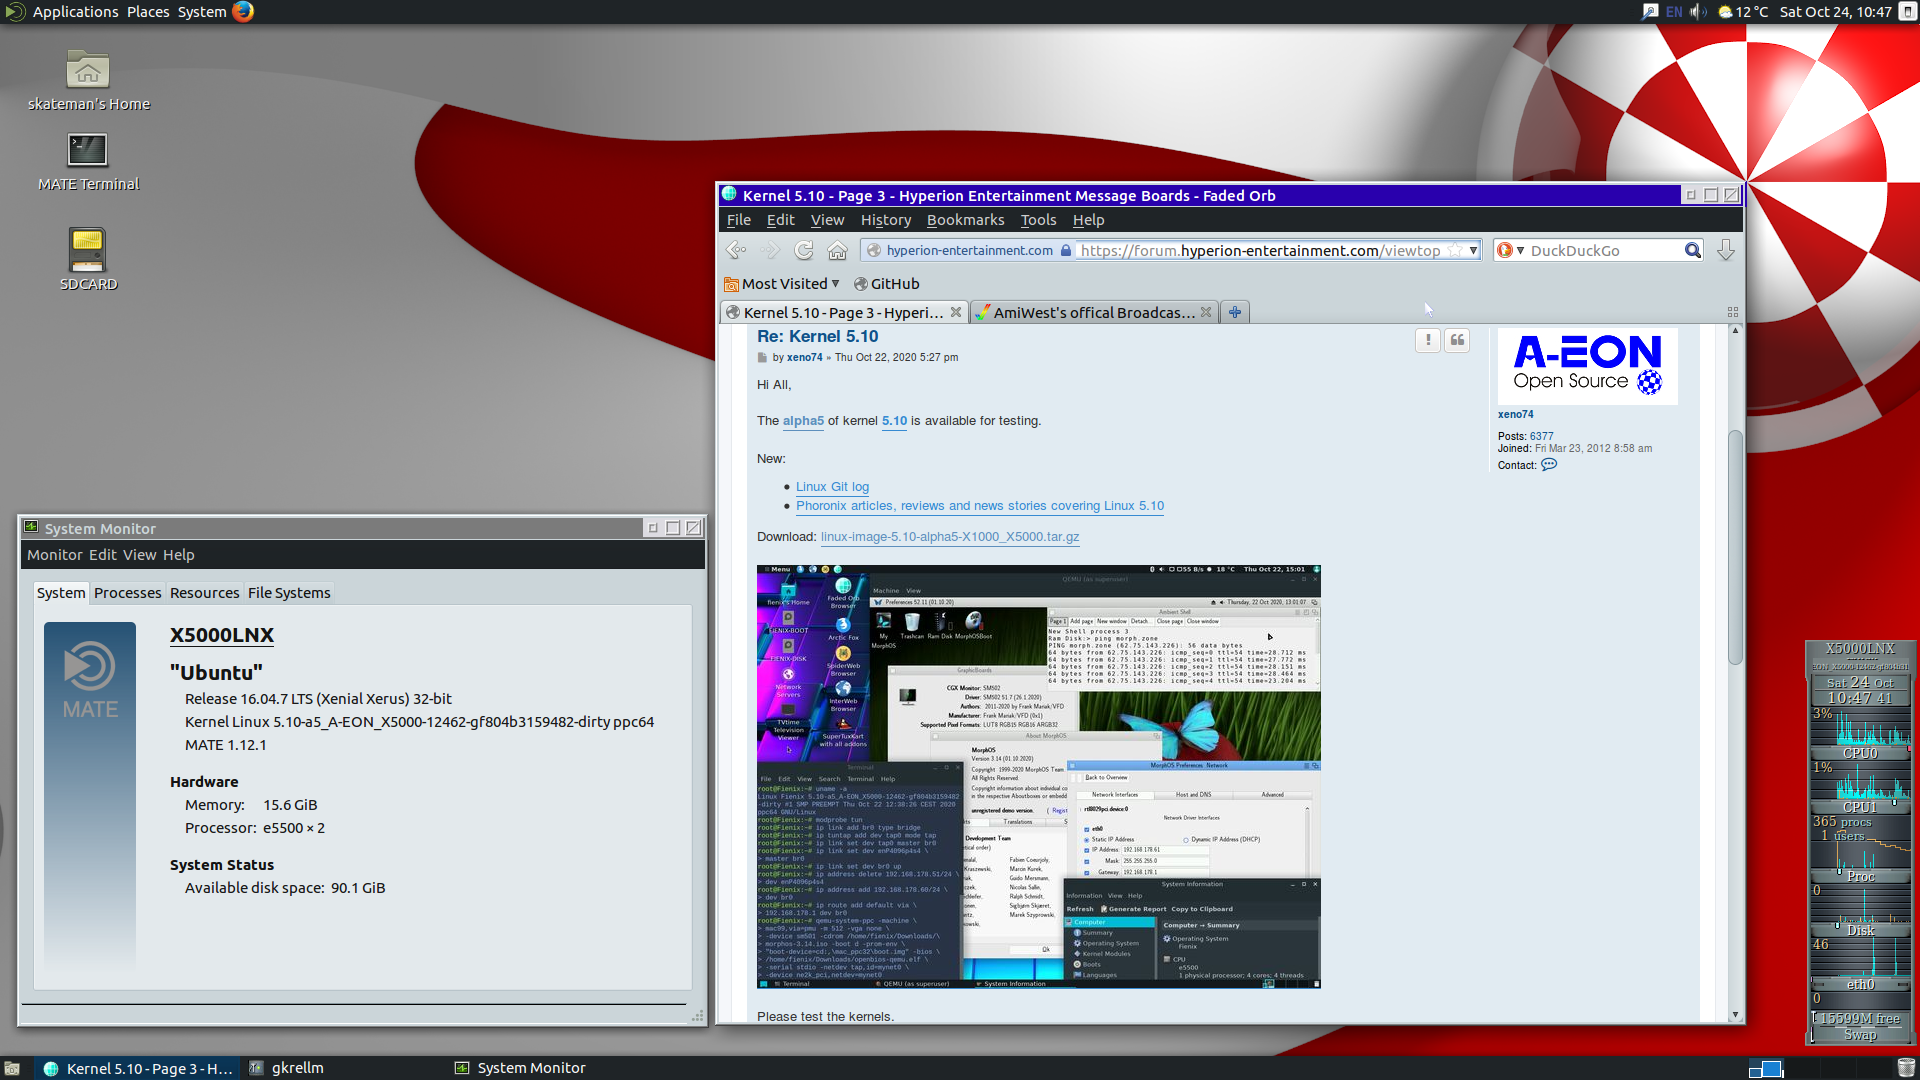Open the search engine selector dropdown
This screenshot has height=1080, width=1920.
tap(1510, 250)
